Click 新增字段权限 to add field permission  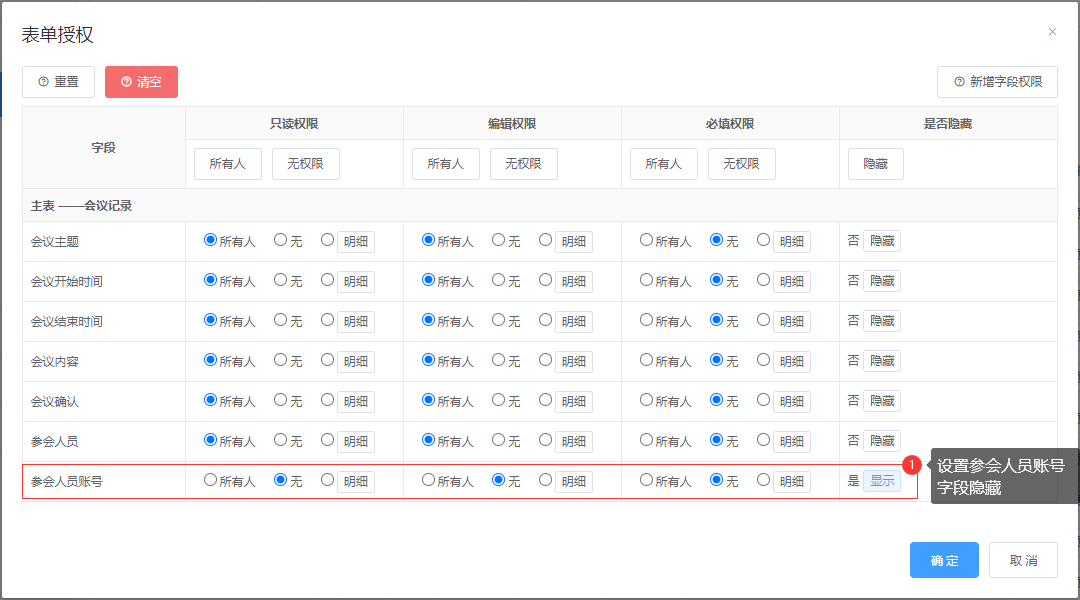[997, 82]
